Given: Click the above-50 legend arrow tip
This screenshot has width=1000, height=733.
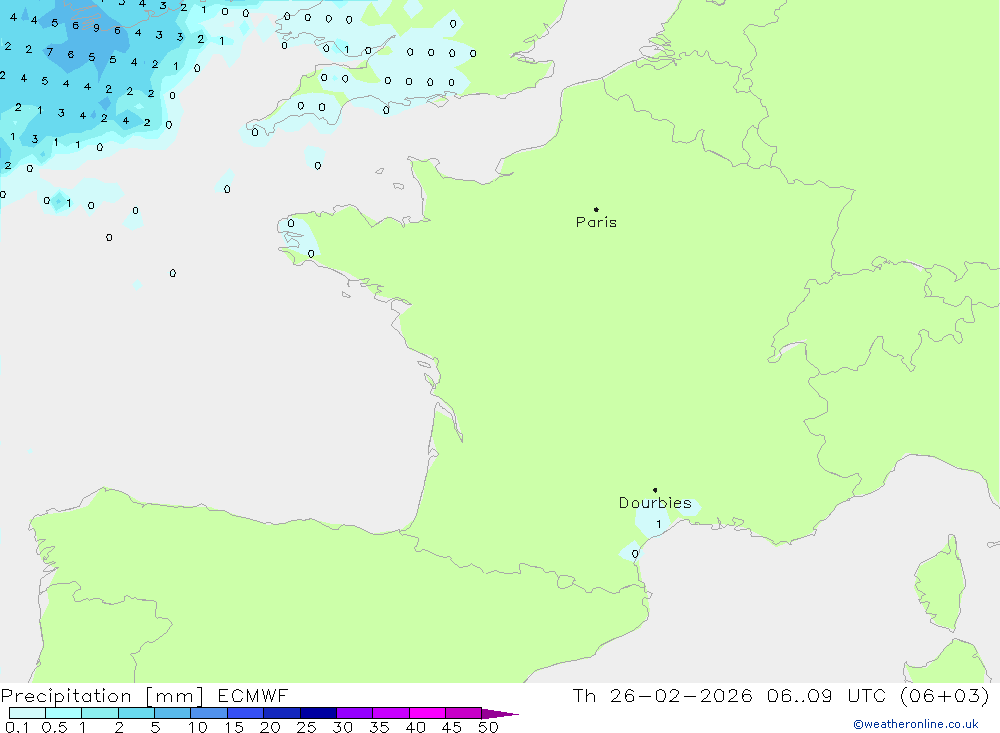Looking at the screenshot, I should 501,714.
